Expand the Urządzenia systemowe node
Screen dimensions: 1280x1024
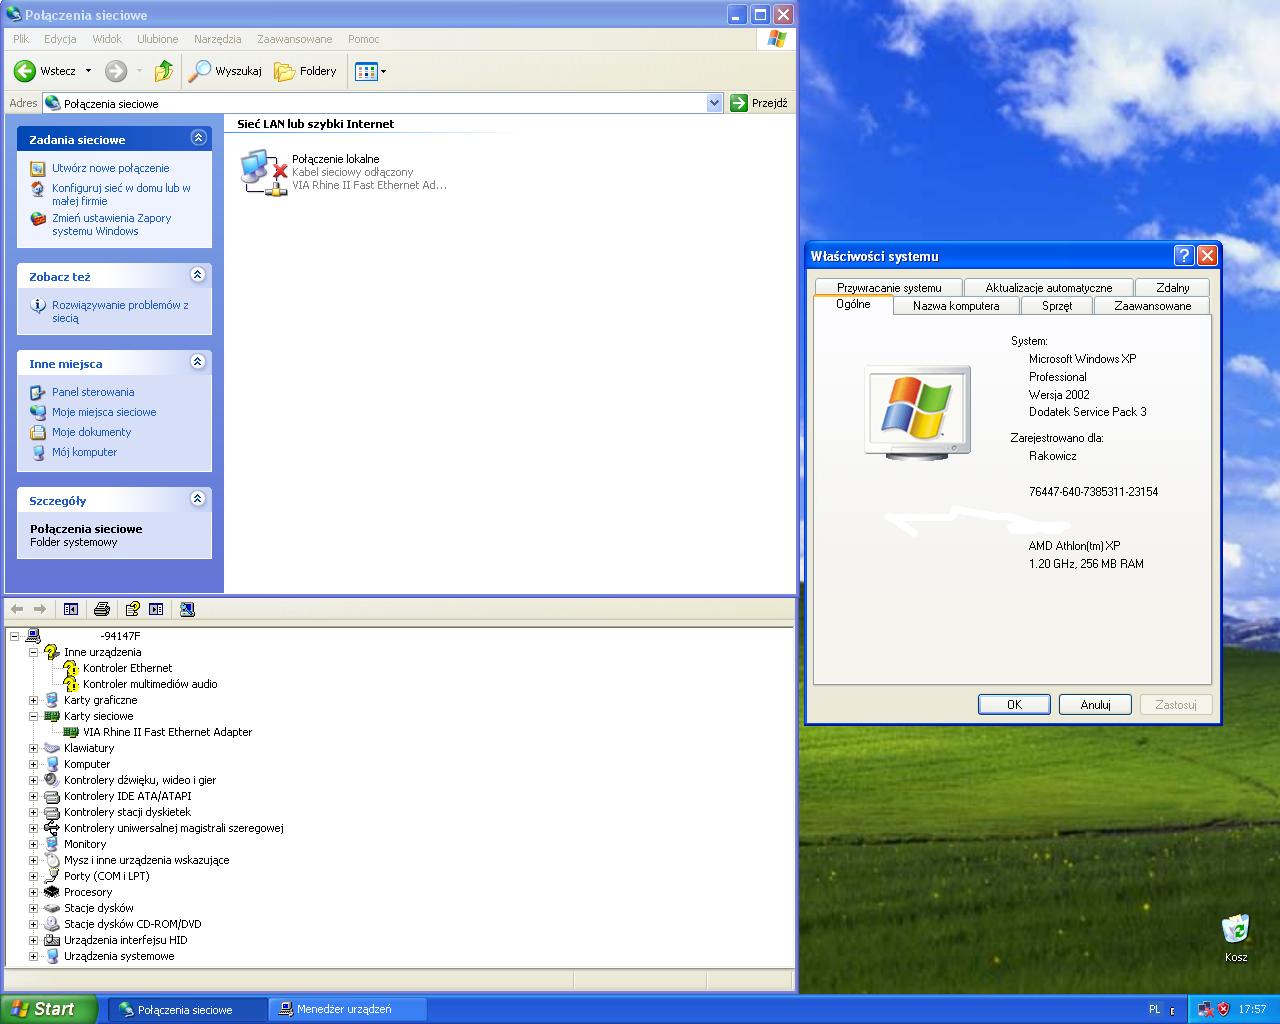tap(33, 956)
